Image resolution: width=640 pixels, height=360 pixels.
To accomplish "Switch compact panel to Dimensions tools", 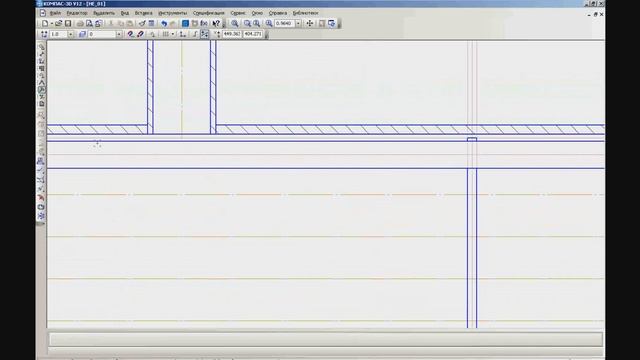I will click(41, 54).
